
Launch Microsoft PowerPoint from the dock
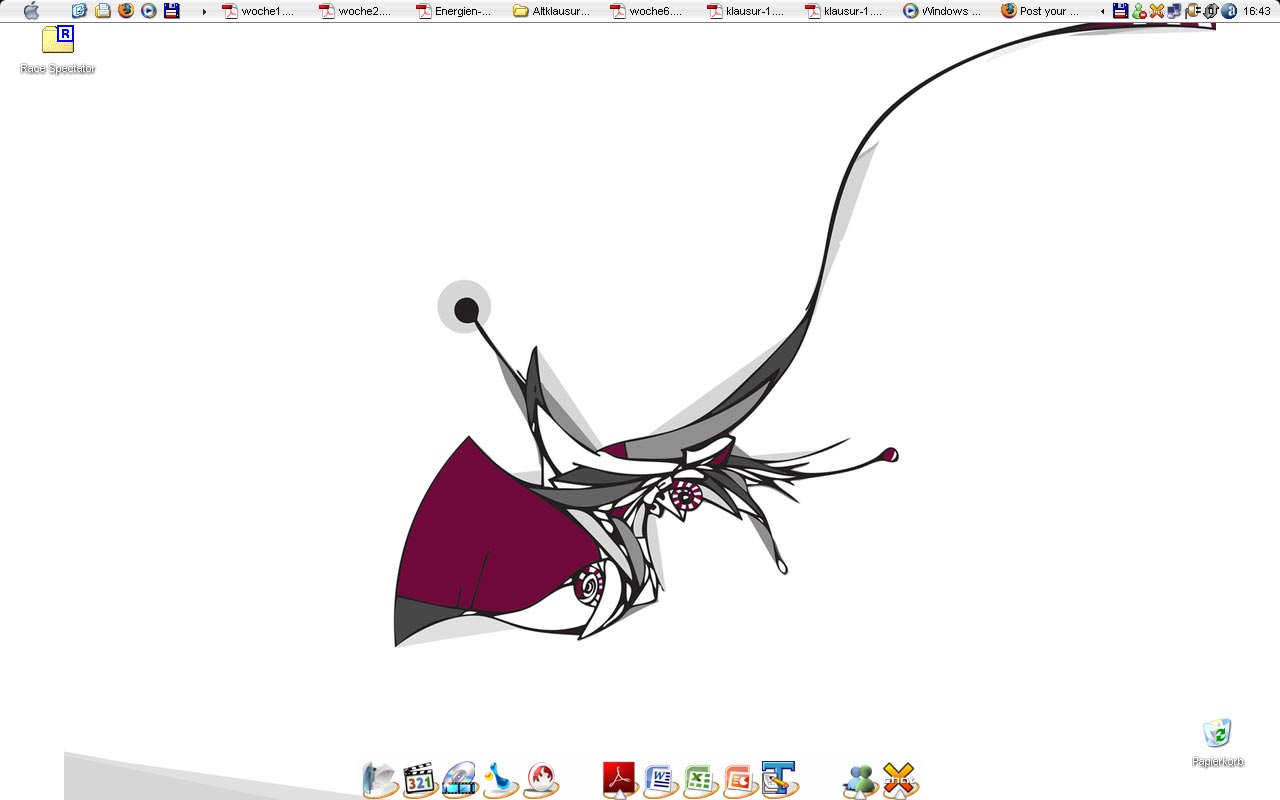[741, 780]
